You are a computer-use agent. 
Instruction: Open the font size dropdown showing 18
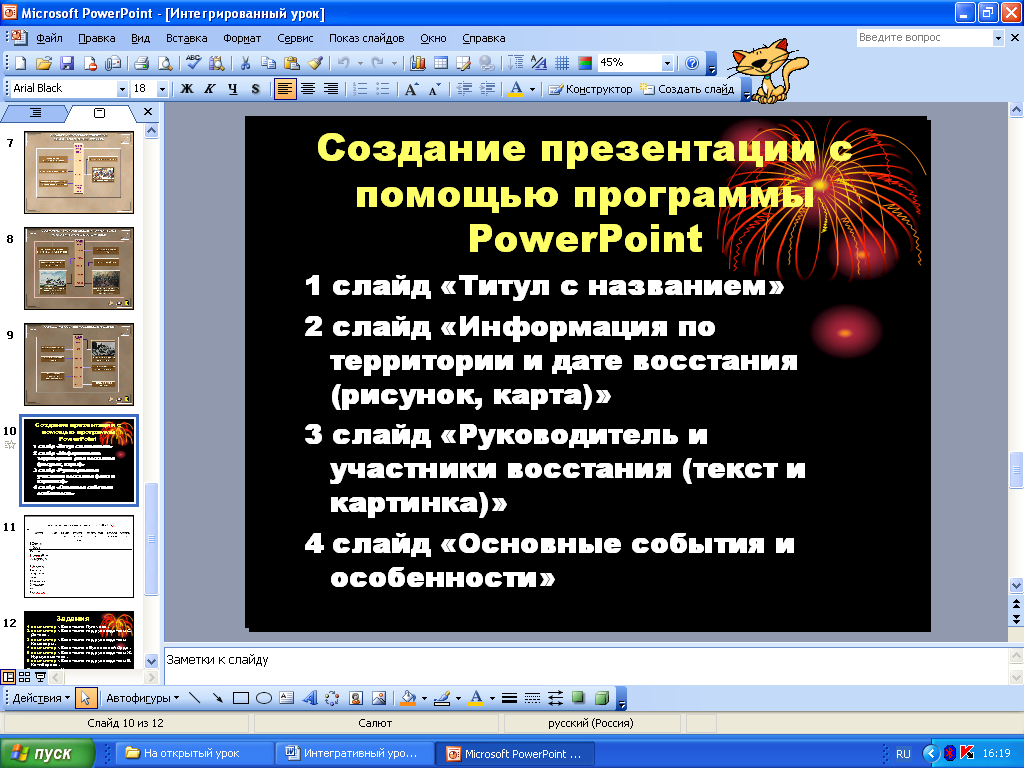click(163, 89)
